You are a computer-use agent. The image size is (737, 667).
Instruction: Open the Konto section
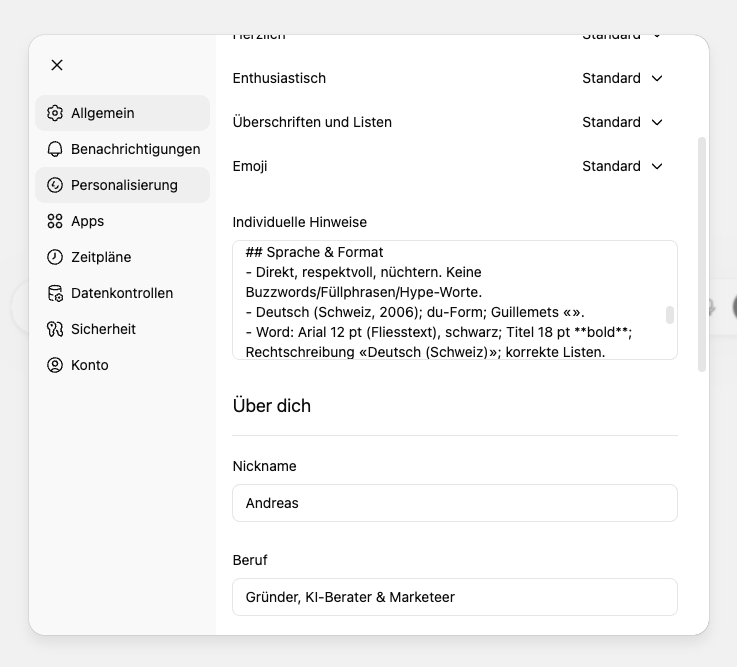[122, 365]
